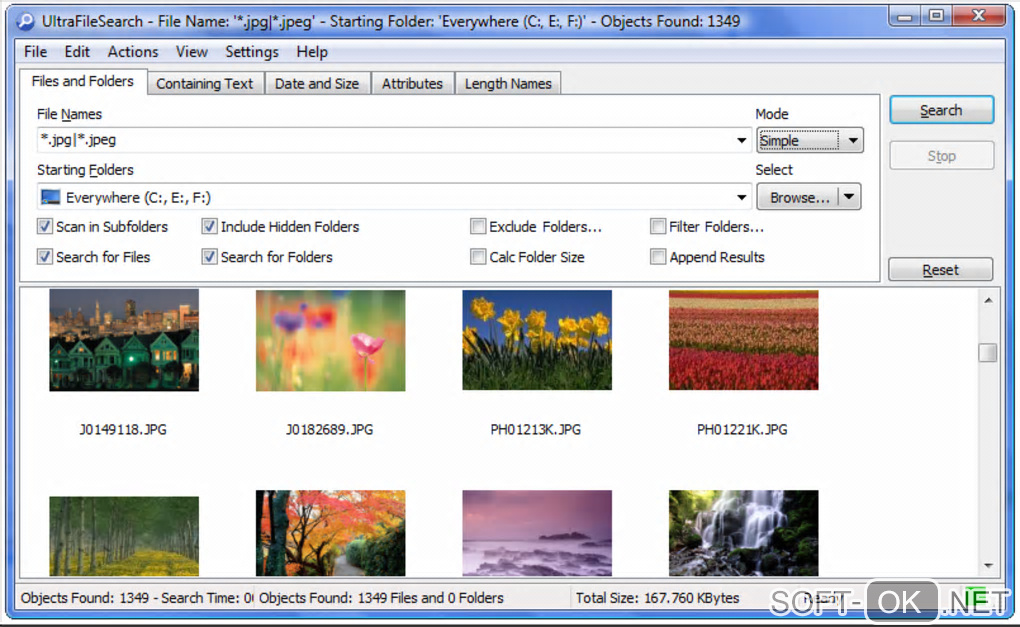Select the J0182689.JPG poppies thumbnail

pos(330,340)
